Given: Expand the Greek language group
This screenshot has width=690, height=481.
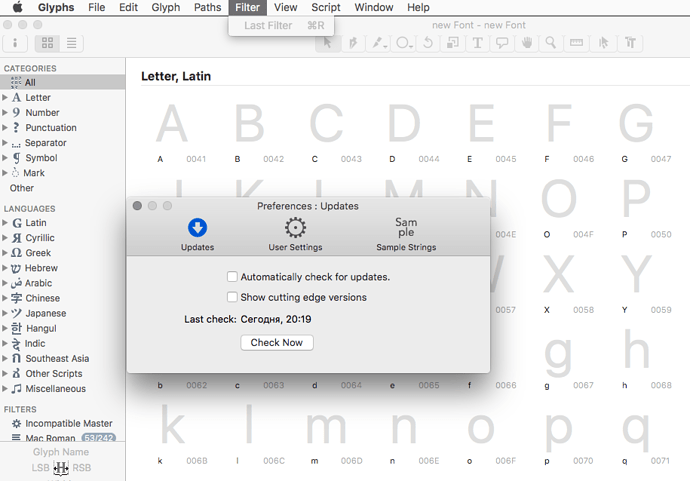Looking at the screenshot, I should click(x=5, y=253).
